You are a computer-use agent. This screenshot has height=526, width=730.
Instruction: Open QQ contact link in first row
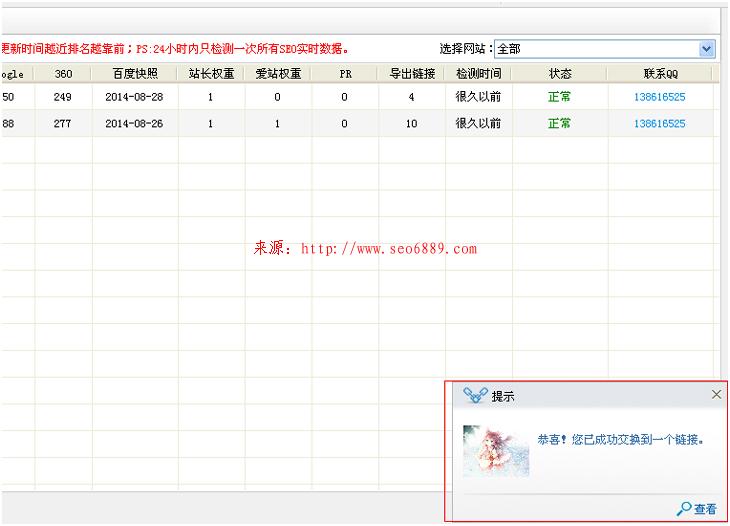point(660,97)
